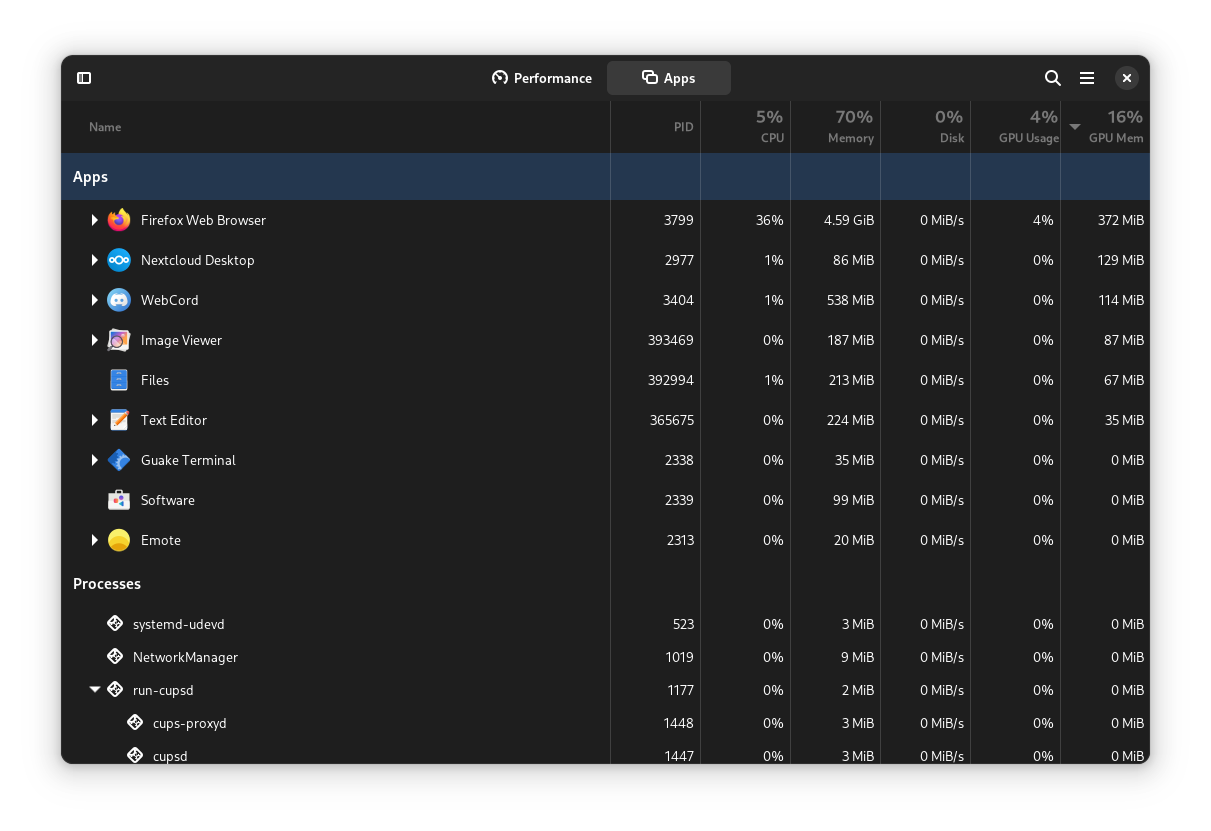Click Firefox GPU memory 372 MiB
The width and height of the screenshot is (1211, 831).
(x=1121, y=220)
